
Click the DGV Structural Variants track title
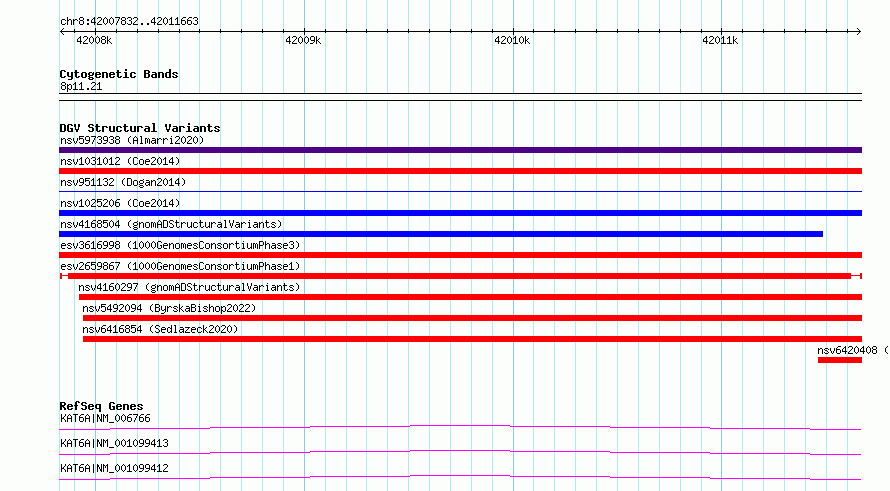pyautogui.click(x=140, y=128)
